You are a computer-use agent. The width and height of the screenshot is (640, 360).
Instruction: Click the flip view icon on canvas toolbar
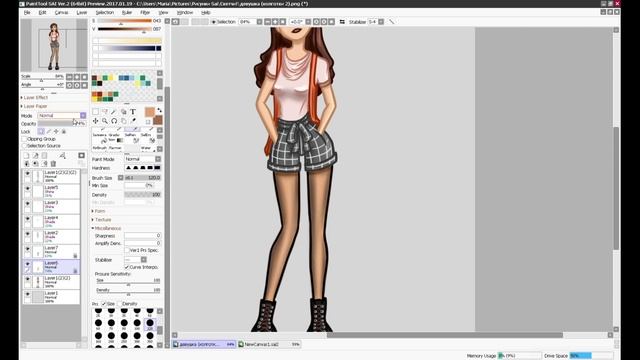[342, 22]
